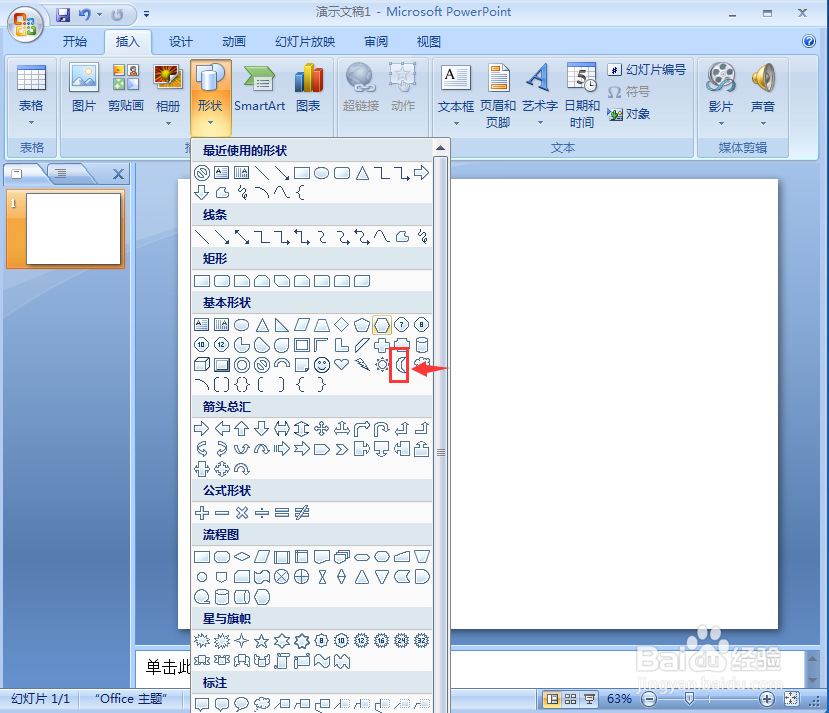
Task: Switch to the 设计 tab
Action: tap(181, 41)
